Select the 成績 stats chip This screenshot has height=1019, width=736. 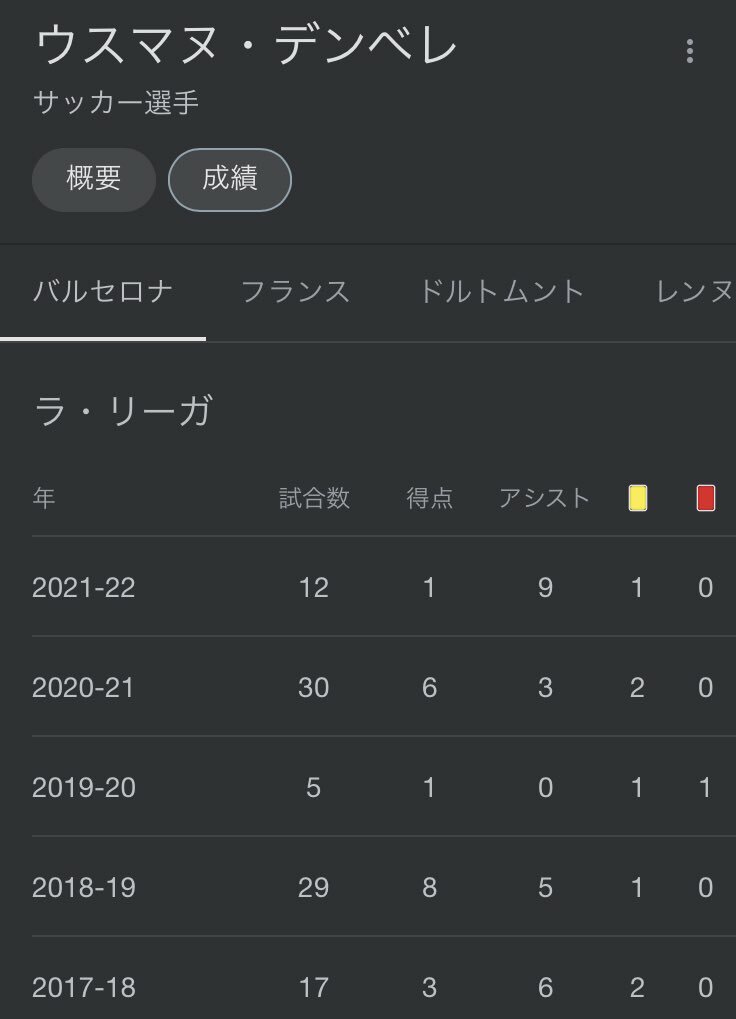229,179
